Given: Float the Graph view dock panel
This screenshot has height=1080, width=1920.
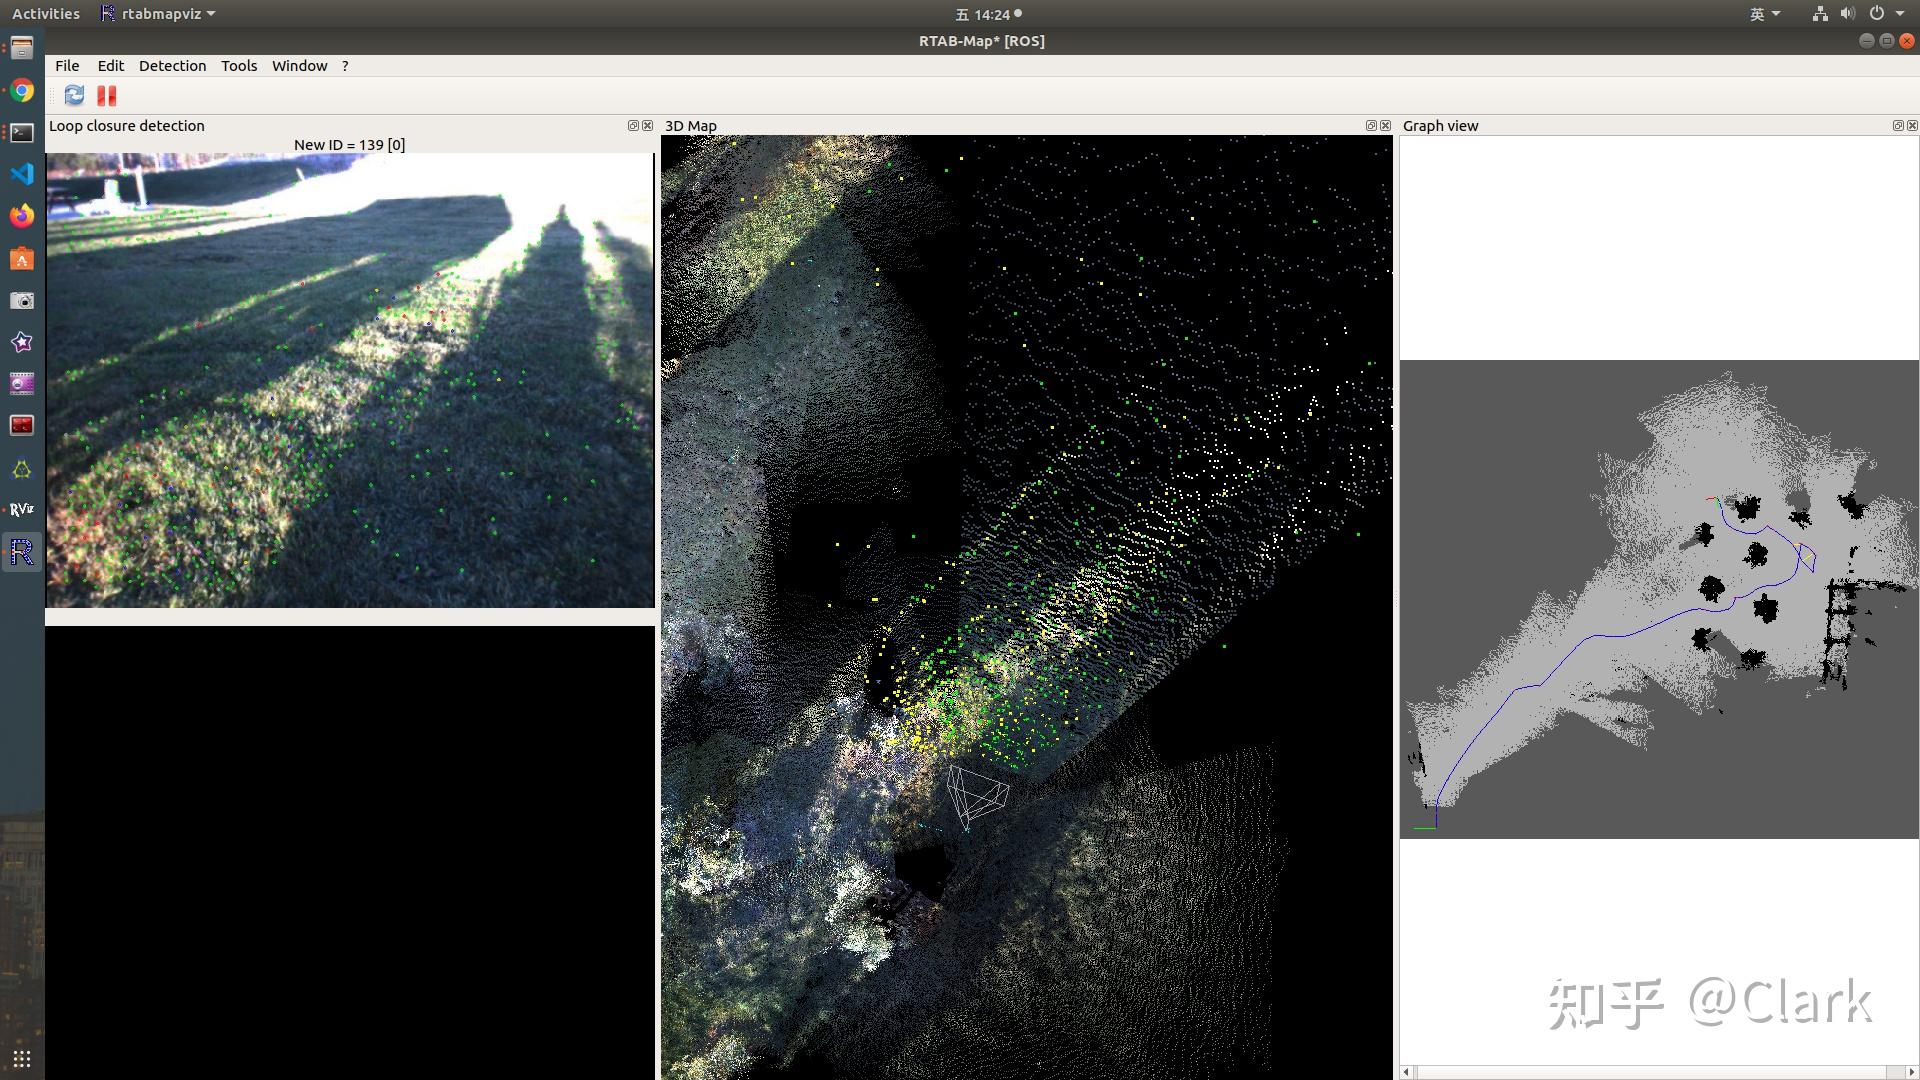Looking at the screenshot, I should point(1897,126).
